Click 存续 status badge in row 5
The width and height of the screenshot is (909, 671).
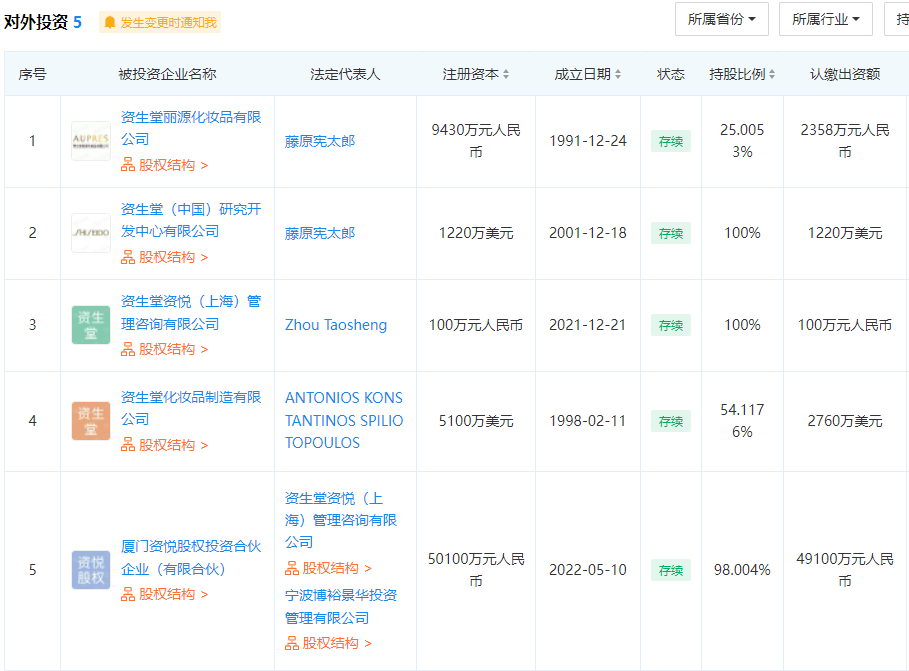671,571
